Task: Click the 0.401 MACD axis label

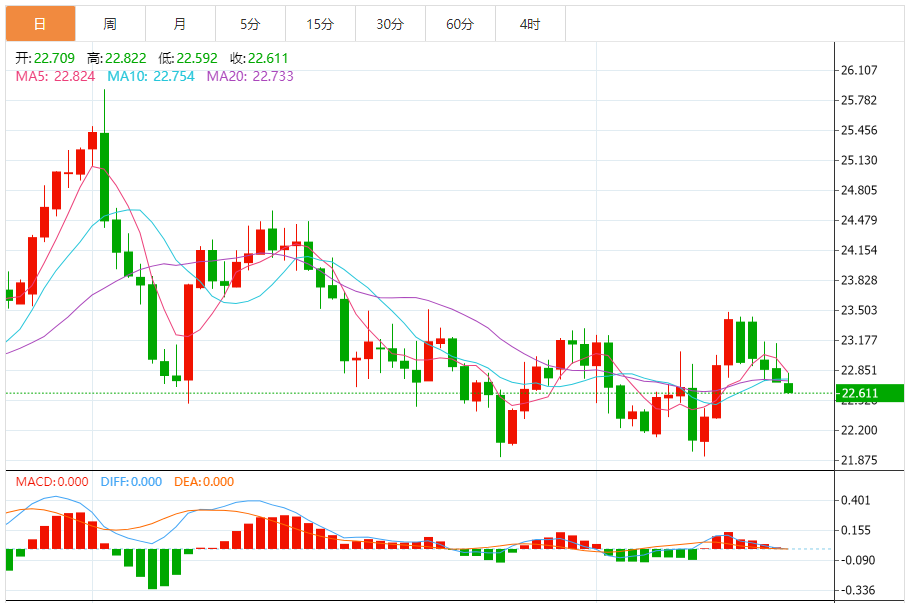Action: click(856, 500)
